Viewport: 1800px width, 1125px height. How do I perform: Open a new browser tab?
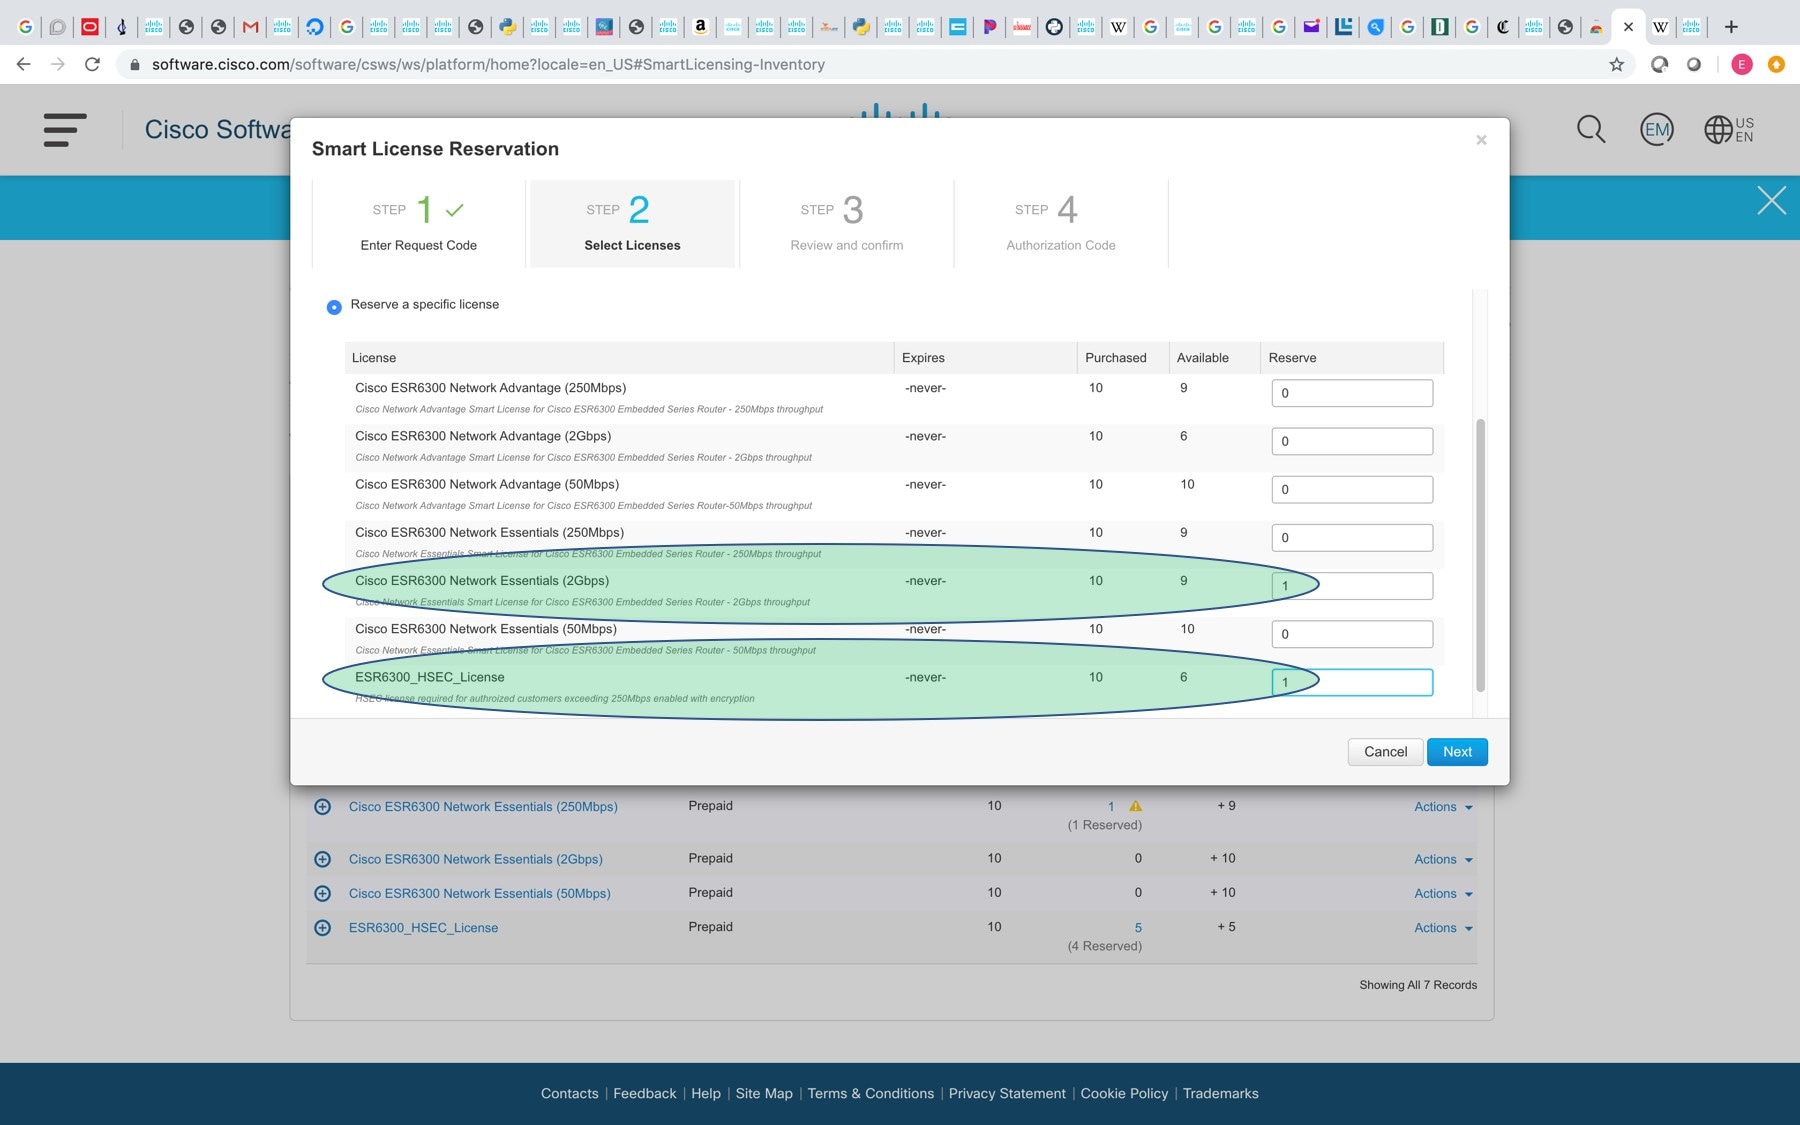pyautogui.click(x=1731, y=27)
